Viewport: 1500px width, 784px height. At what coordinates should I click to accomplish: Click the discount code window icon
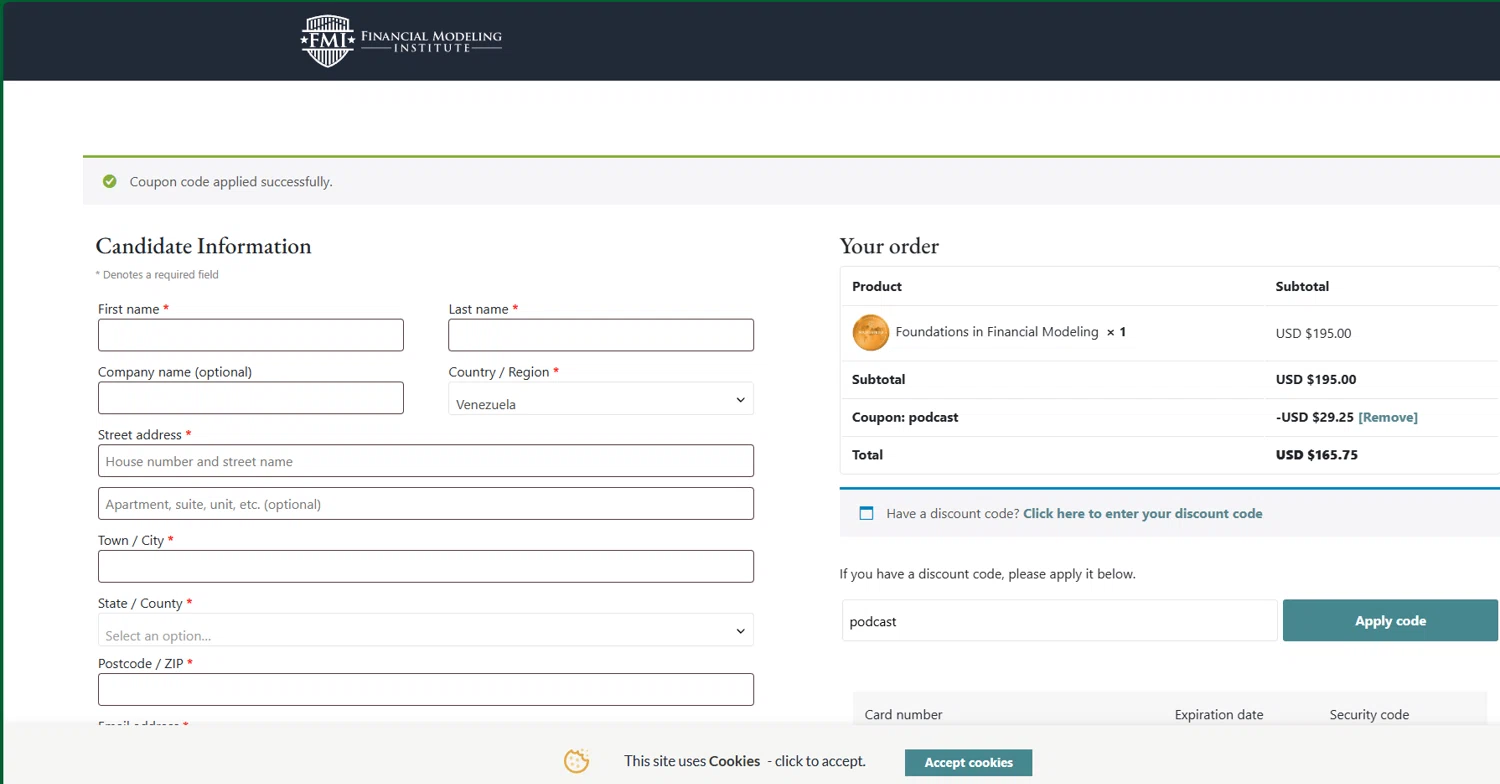pyautogui.click(x=867, y=513)
